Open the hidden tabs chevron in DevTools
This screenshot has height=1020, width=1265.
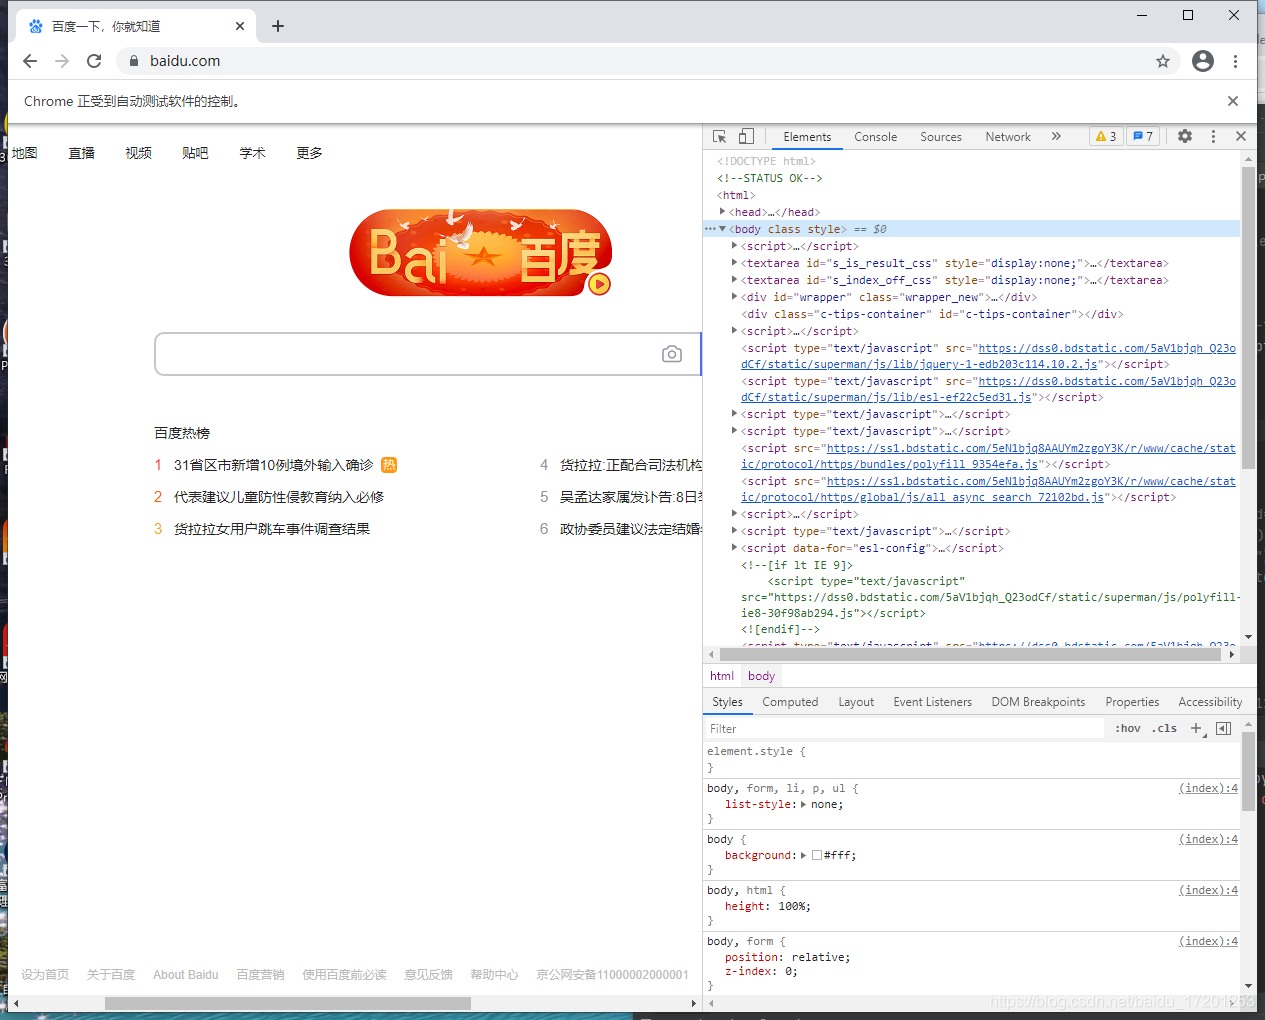point(1057,136)
